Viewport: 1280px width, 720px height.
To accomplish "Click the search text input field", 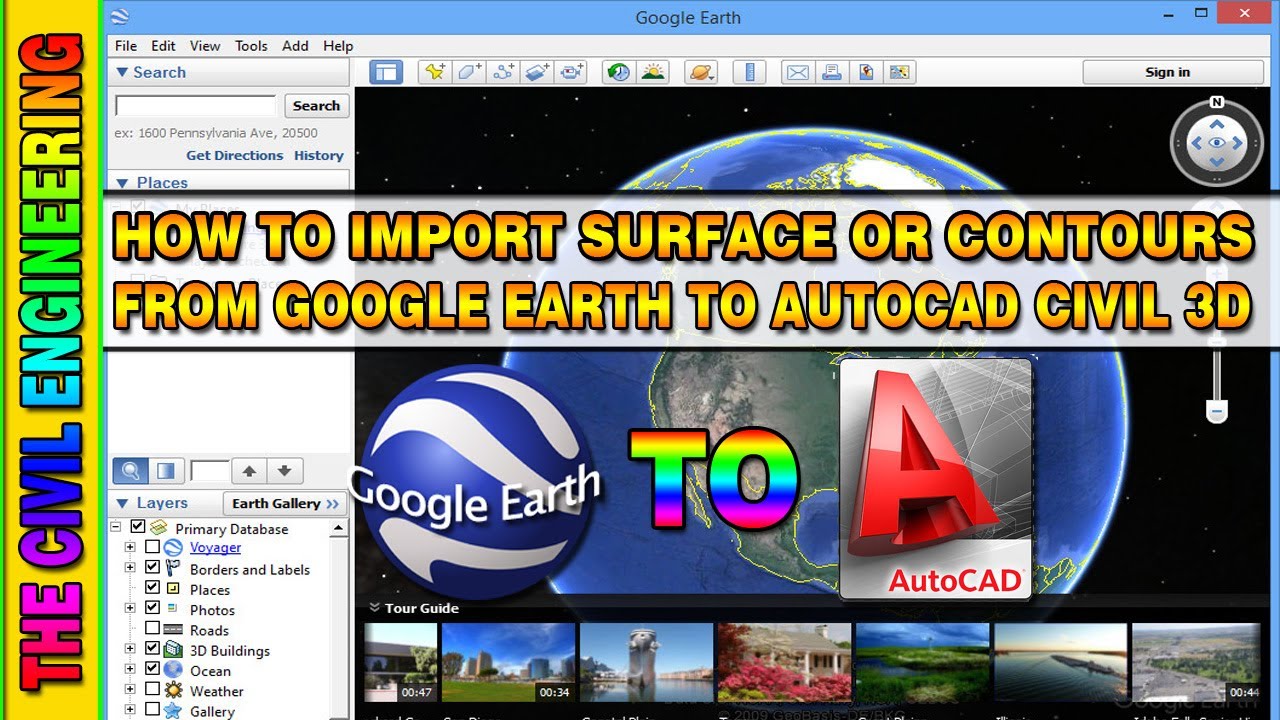I will [x=196, y=106].
